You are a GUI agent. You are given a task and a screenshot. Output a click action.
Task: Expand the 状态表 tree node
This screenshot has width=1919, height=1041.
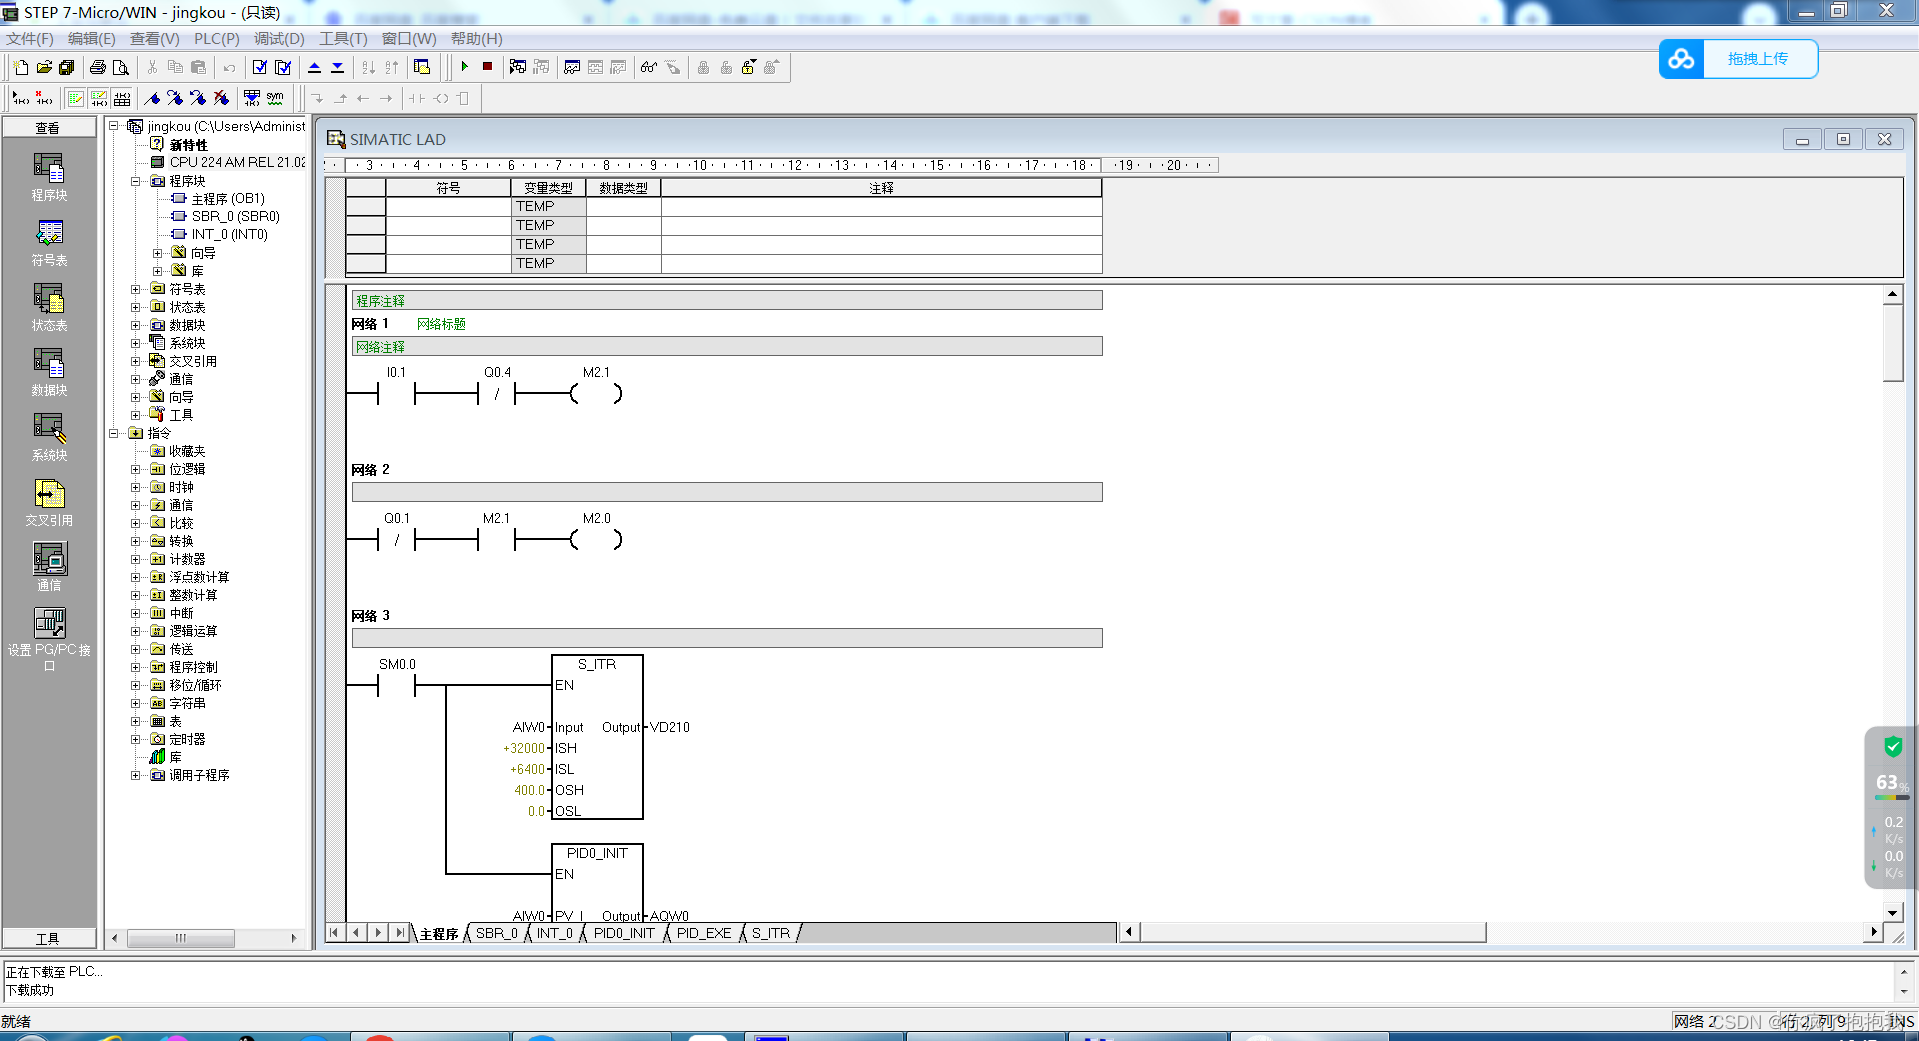136,307
